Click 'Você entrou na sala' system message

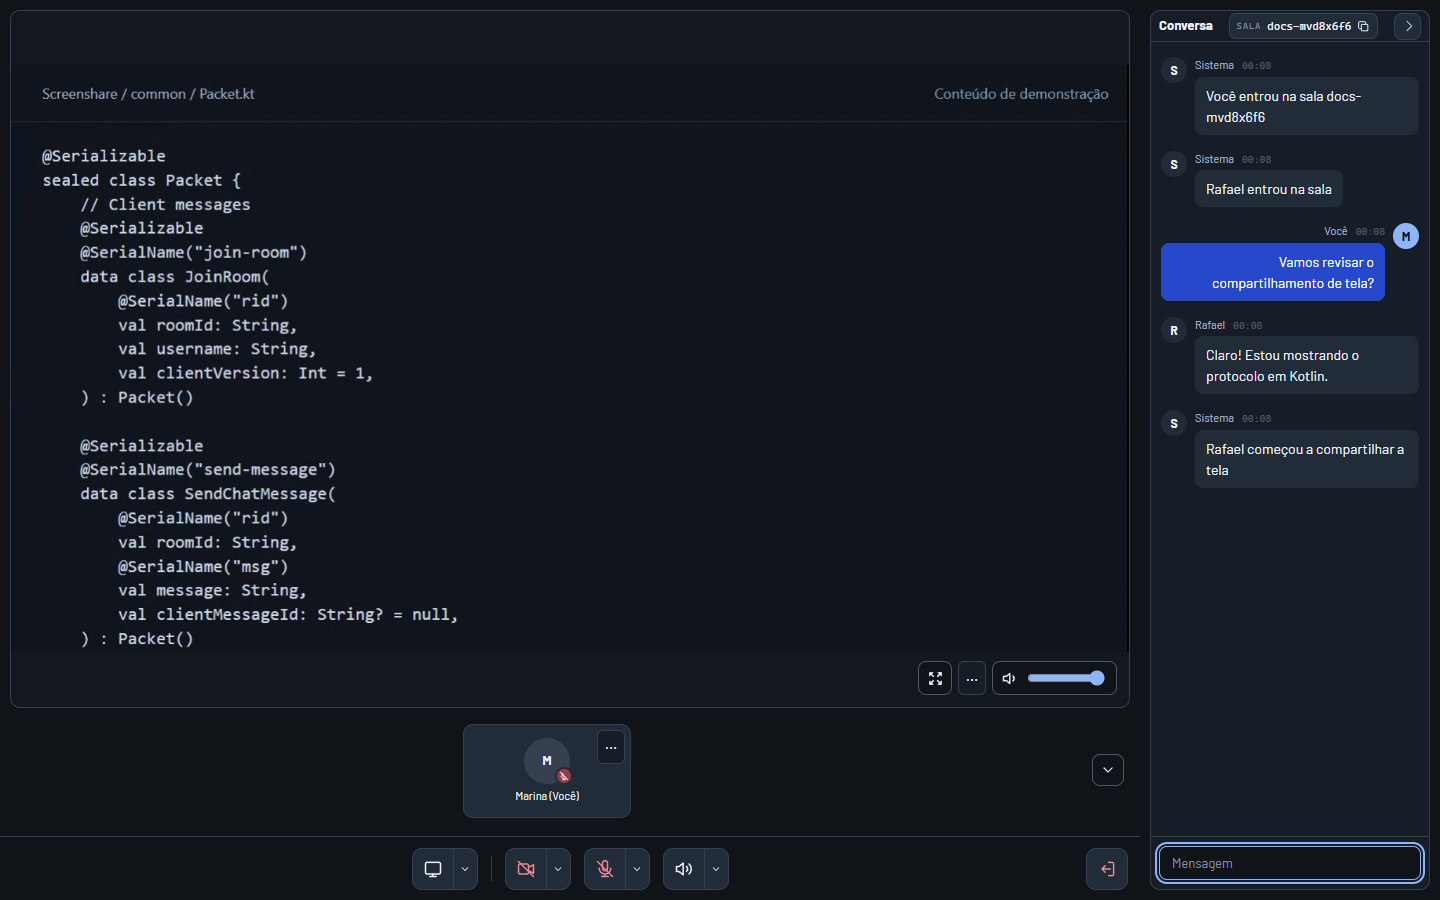click(1307, 106)
